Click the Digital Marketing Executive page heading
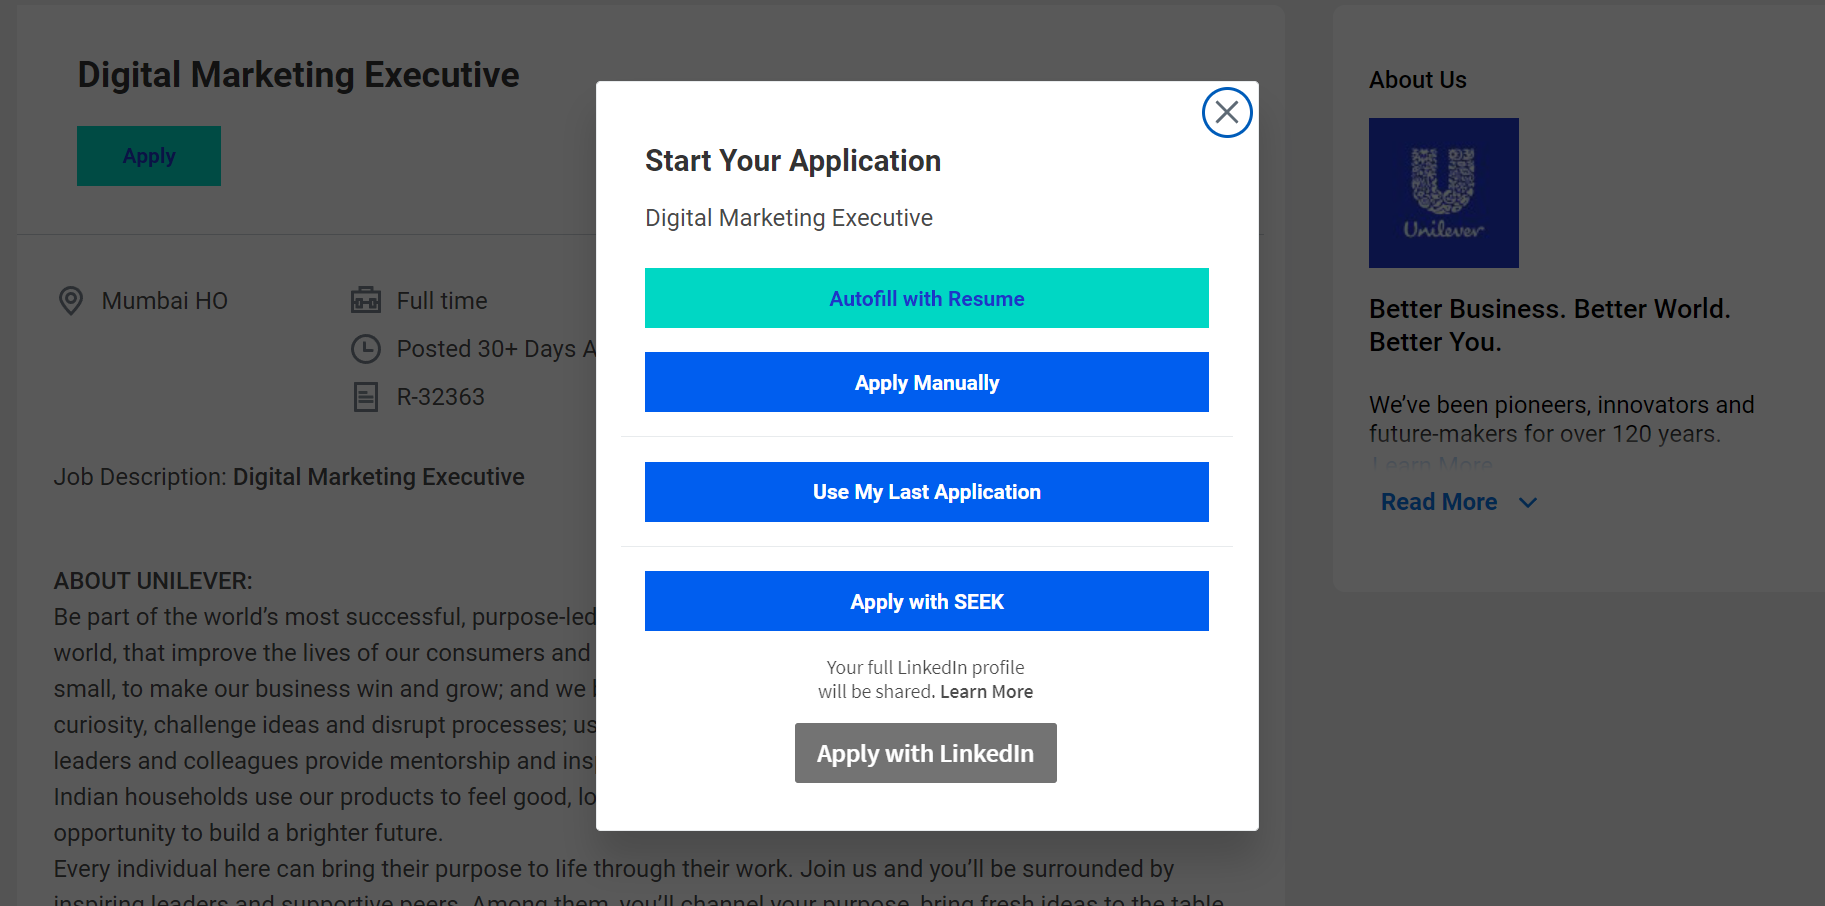Image resolution: width=1825 pixels, height=906 pixels. pyautogui.click(x=298, y=75)
